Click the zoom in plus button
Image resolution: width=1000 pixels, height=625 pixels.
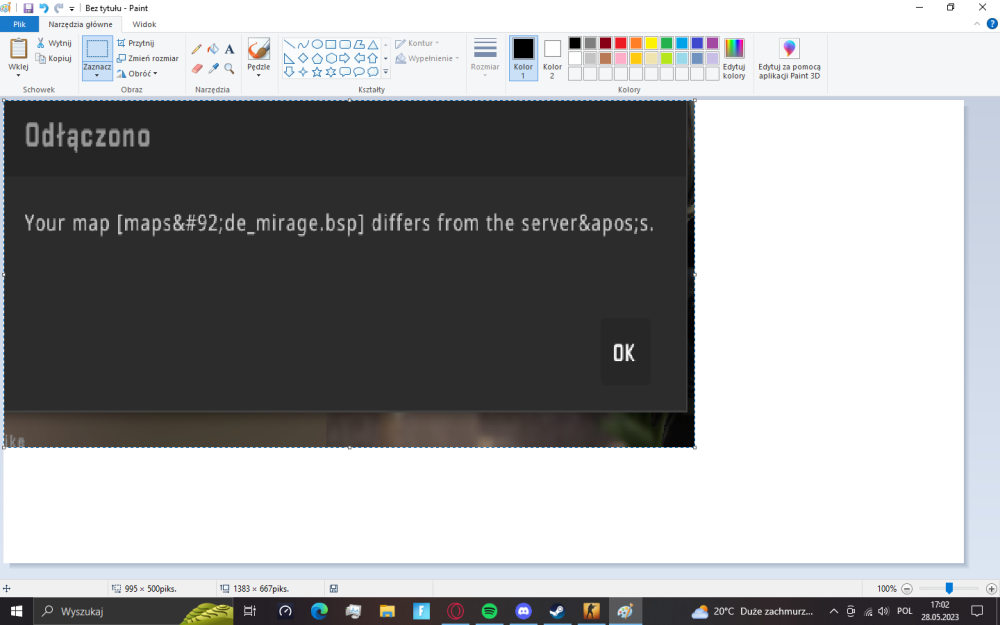pos(991,589)
